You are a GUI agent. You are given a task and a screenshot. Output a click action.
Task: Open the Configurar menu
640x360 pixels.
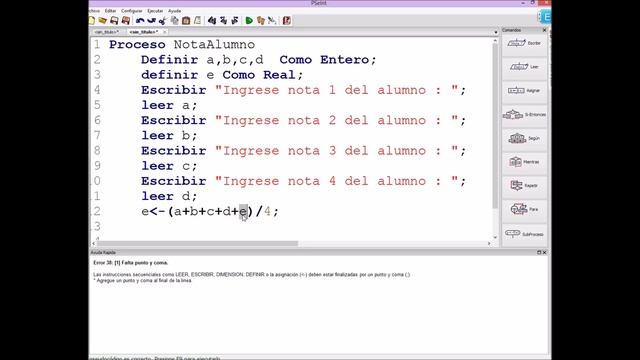click(131, 11)
